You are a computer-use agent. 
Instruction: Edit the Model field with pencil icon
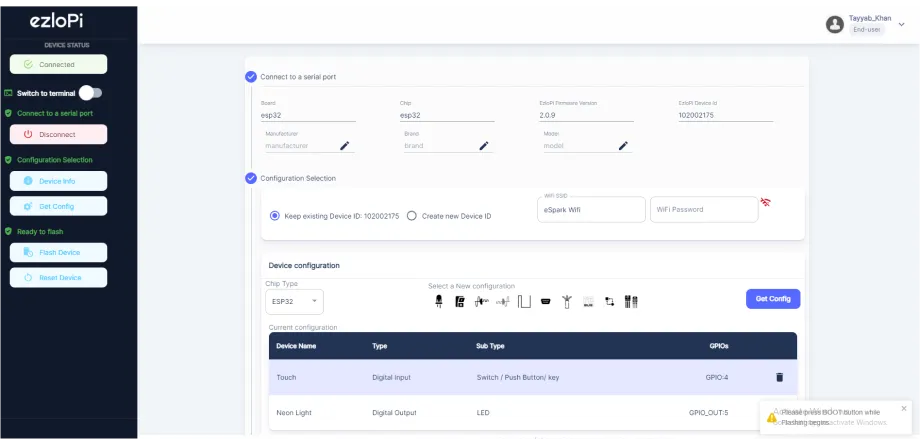[x=623, y=146]
